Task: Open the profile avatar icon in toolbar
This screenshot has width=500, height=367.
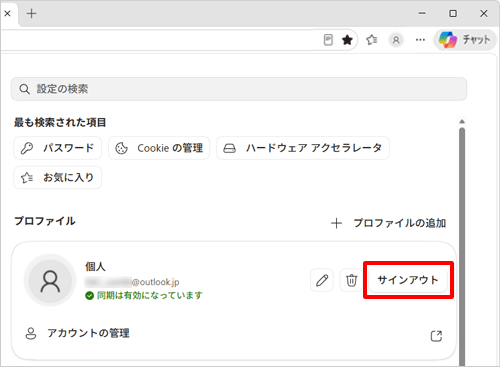Action: point(396,40)
